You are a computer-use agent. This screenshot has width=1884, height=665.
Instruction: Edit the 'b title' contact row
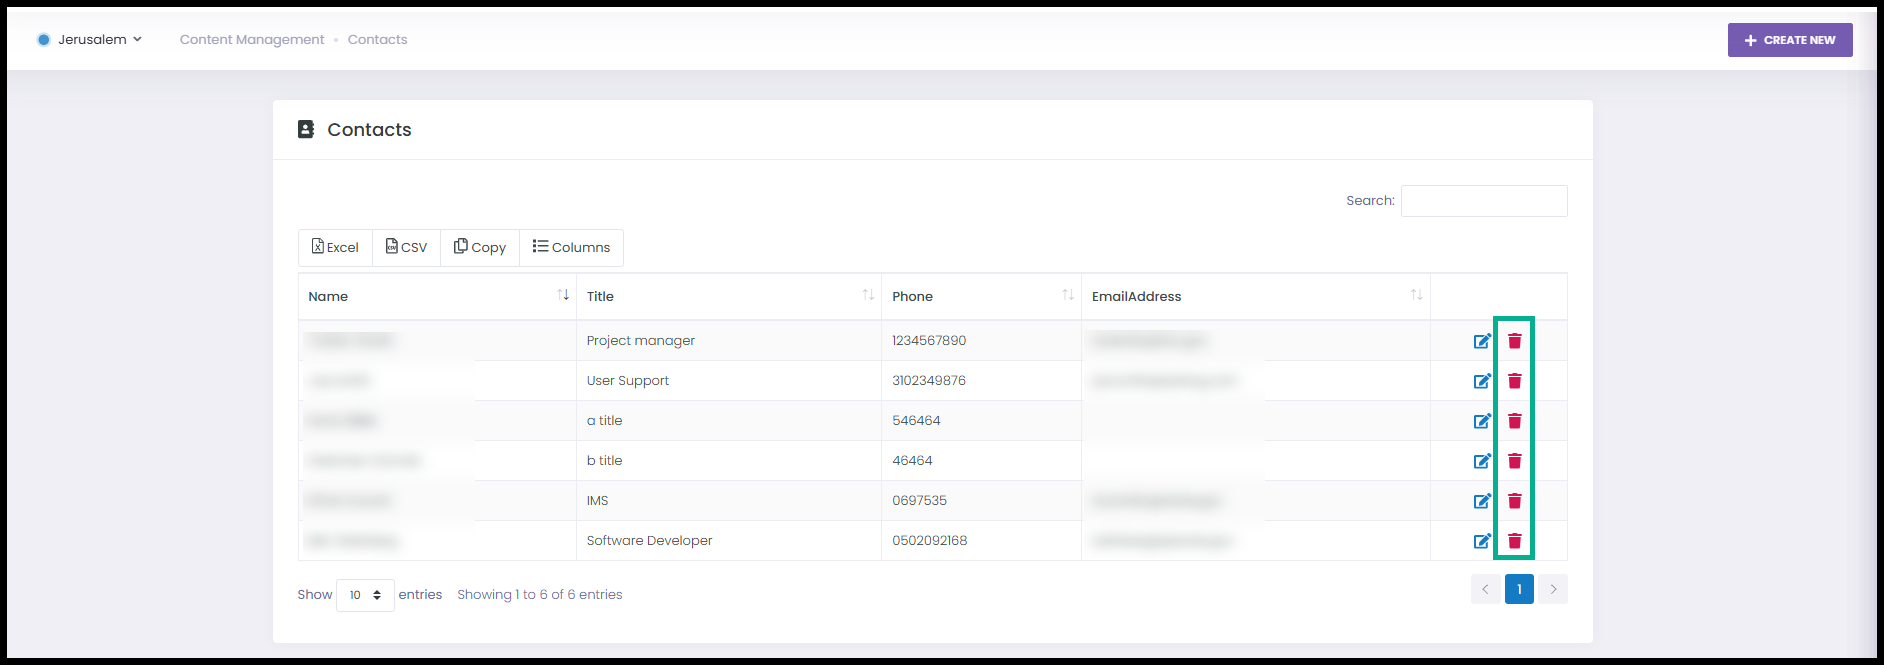point(1482,461)
